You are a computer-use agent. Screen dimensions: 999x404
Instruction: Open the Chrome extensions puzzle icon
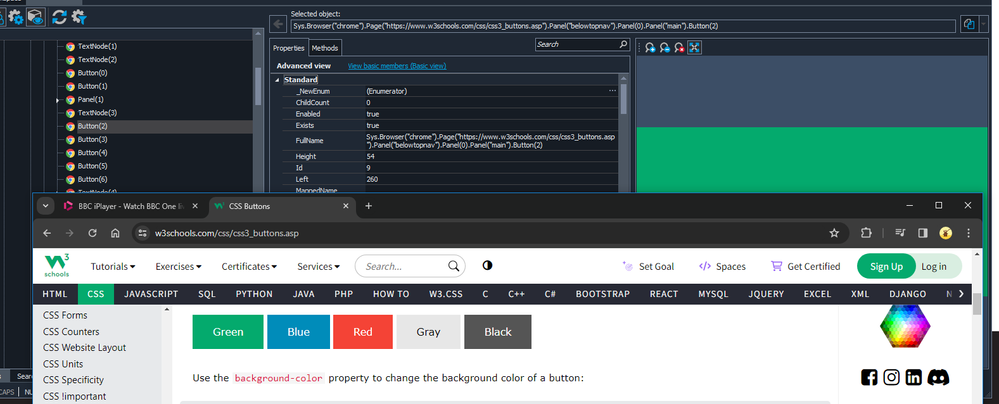point(866,233)
